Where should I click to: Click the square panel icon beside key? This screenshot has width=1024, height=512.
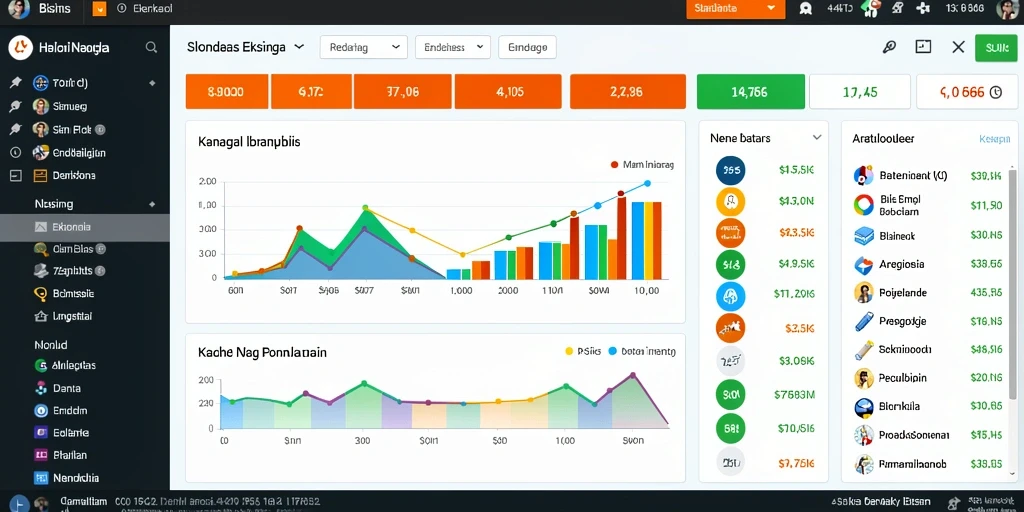point(923,46)
